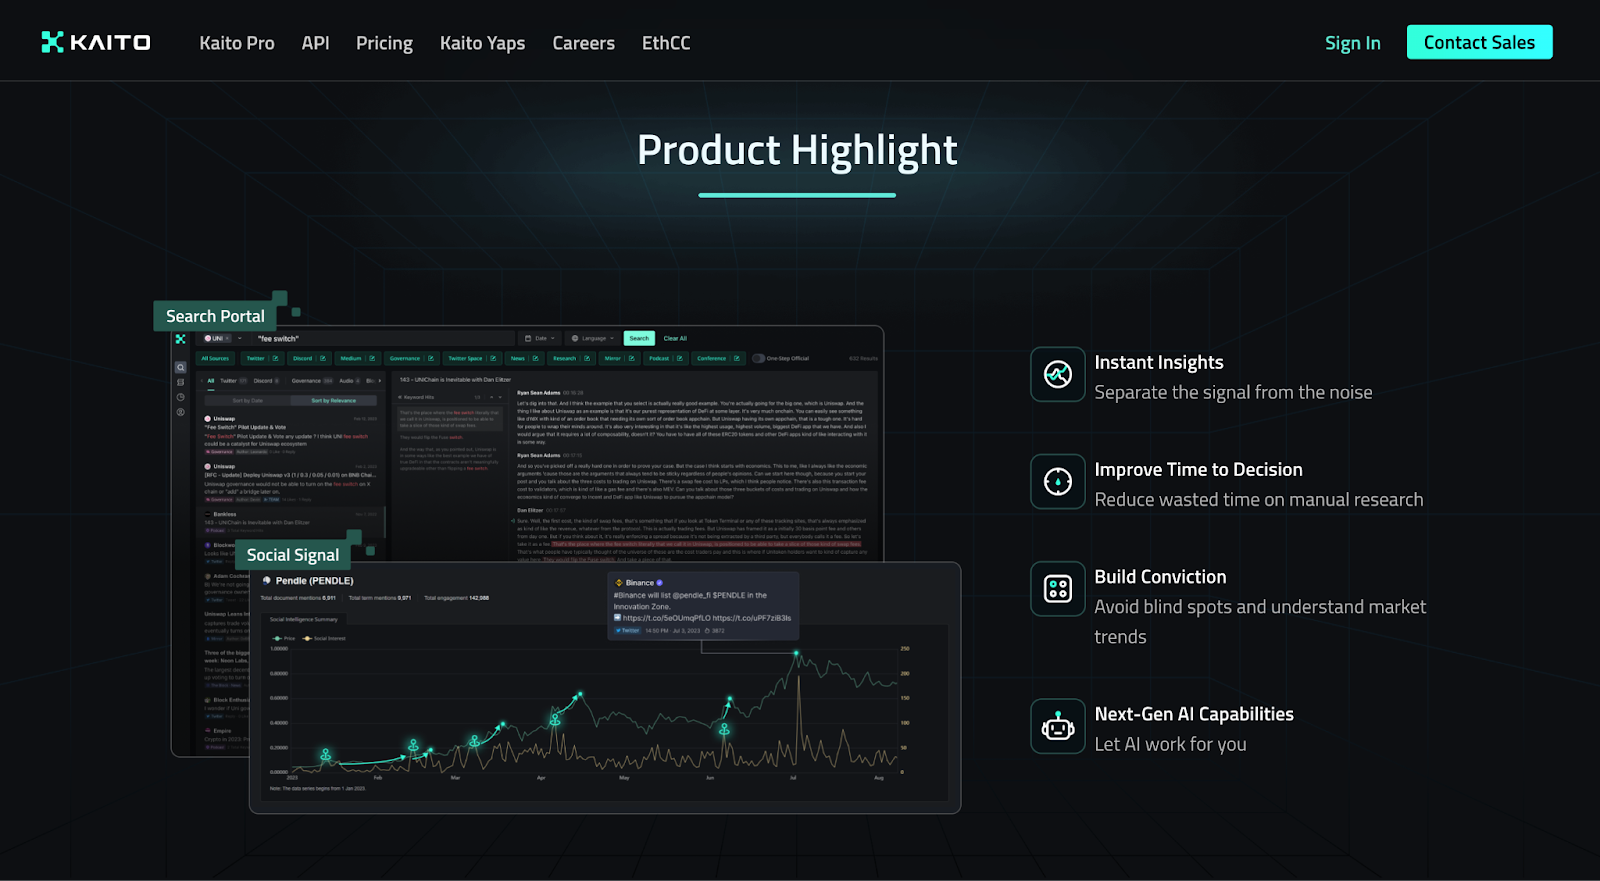Open Conference source pop-out icon
This screenshot has width=1600, height=881.
[x=736, y=358]
